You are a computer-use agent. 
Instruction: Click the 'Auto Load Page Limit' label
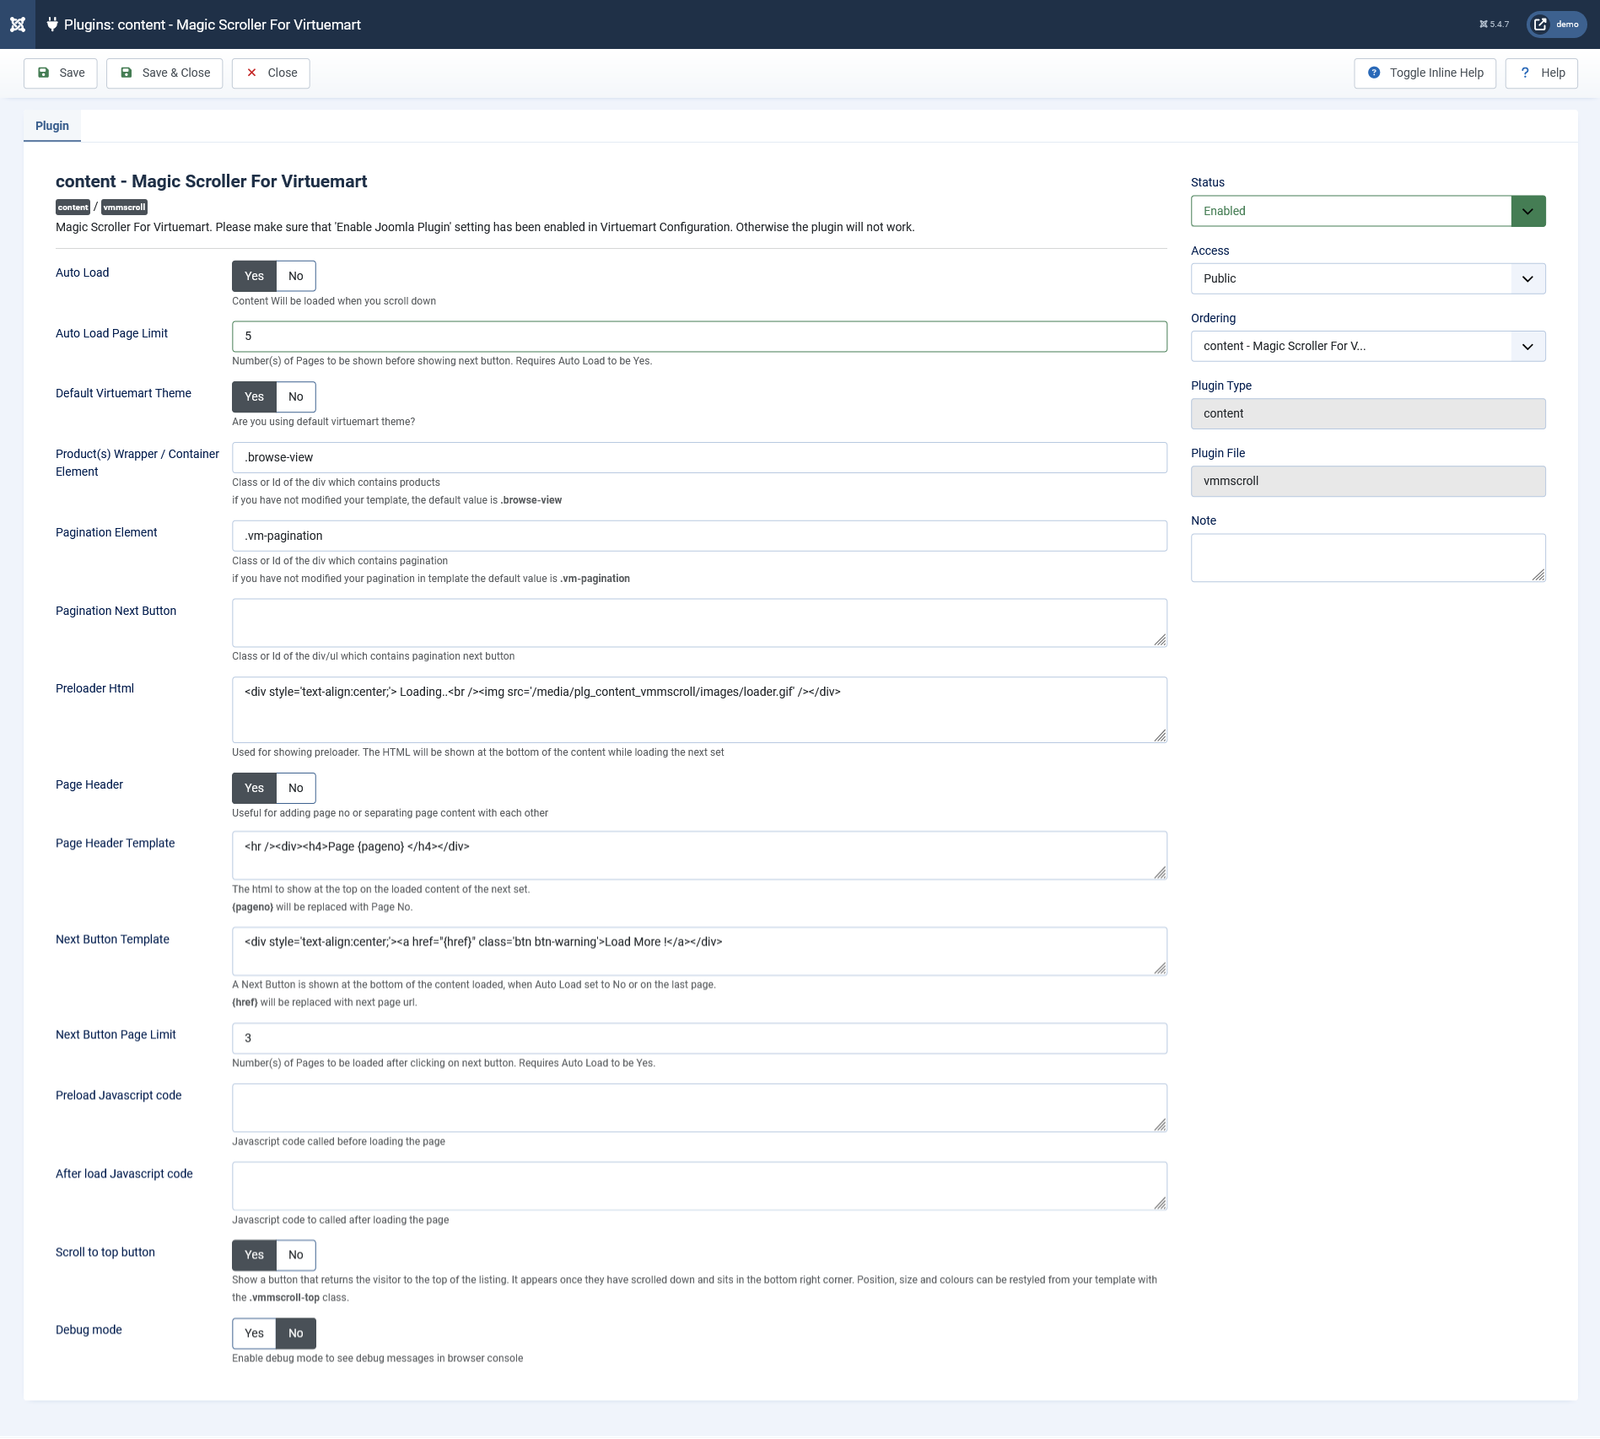pyautogui.click(x=112, y=334)
